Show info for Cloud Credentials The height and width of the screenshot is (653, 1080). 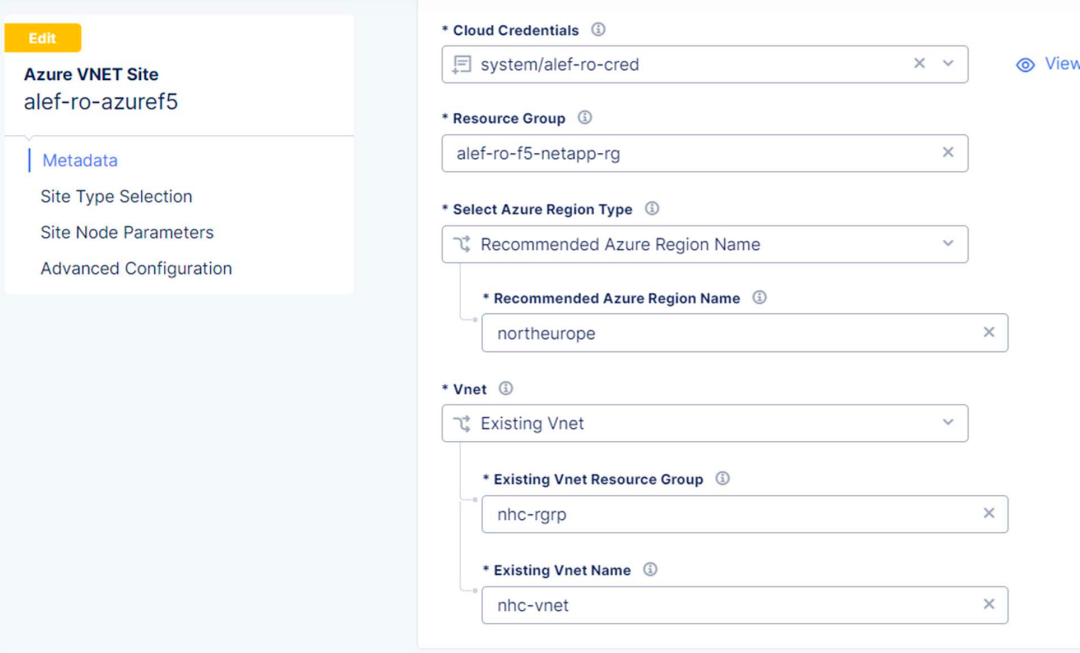(x=599, y=30)
